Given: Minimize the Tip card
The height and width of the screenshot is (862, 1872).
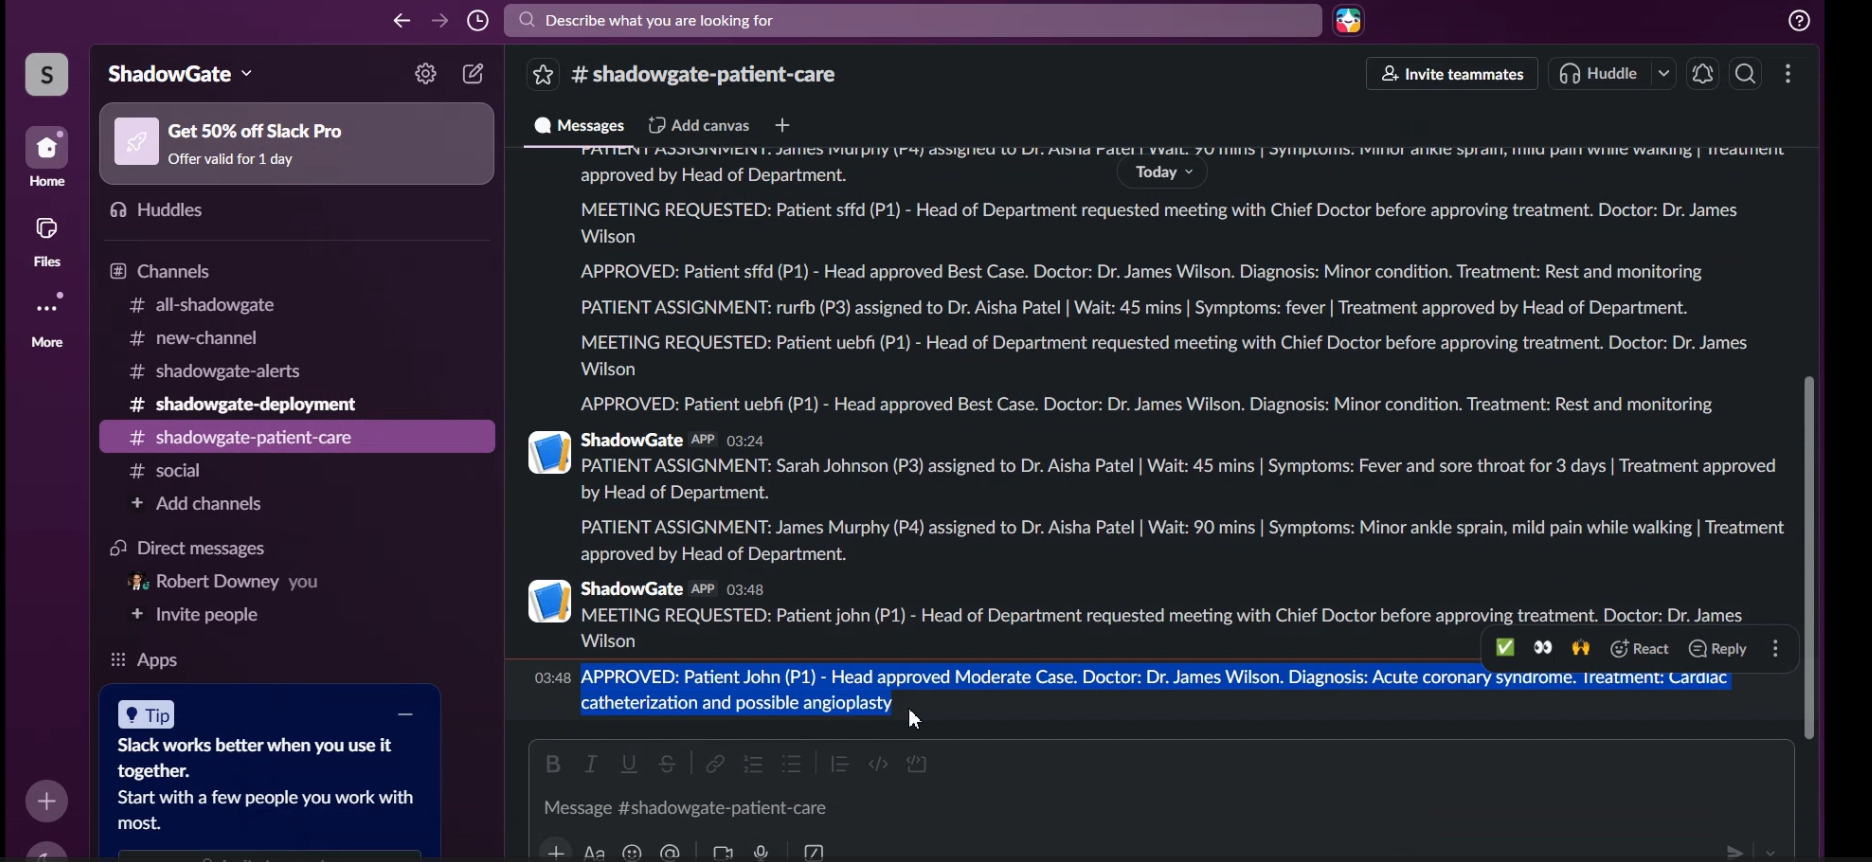Looking at the screenshot, I should tap(406, 714).
